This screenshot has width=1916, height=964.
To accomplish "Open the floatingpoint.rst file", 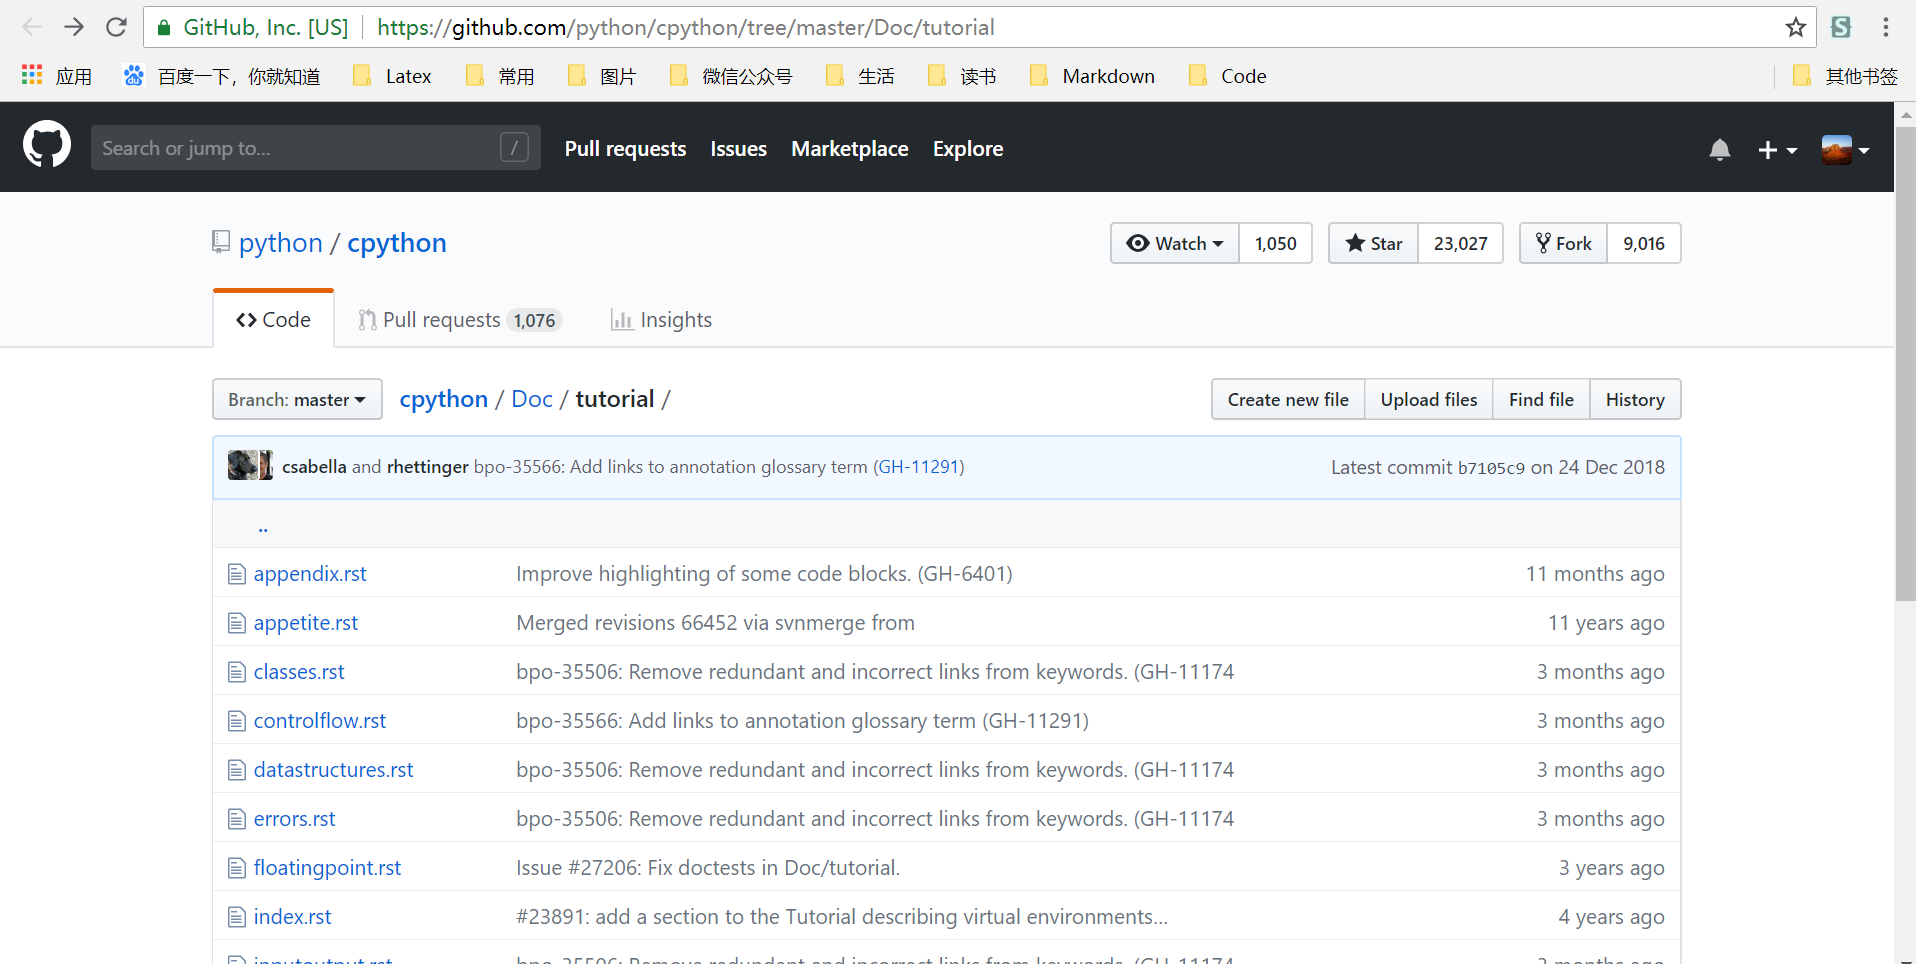I will [x=327, y=868].
